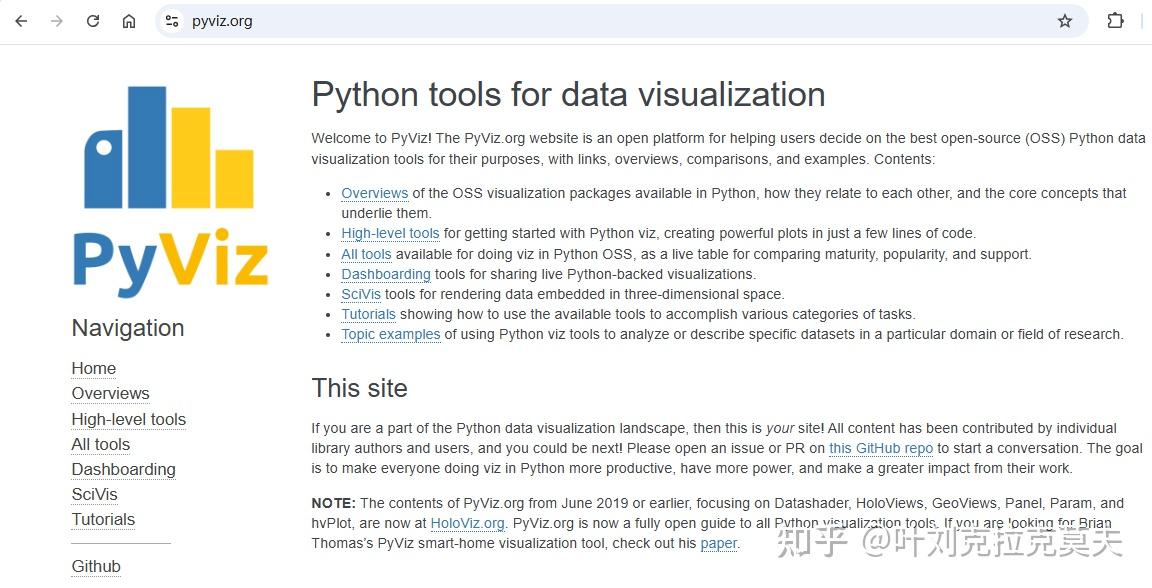The height and width of the screenshot is (588, 1152).
Task: Open the 'High-level tools' bullet link
Action: [390, 233]
